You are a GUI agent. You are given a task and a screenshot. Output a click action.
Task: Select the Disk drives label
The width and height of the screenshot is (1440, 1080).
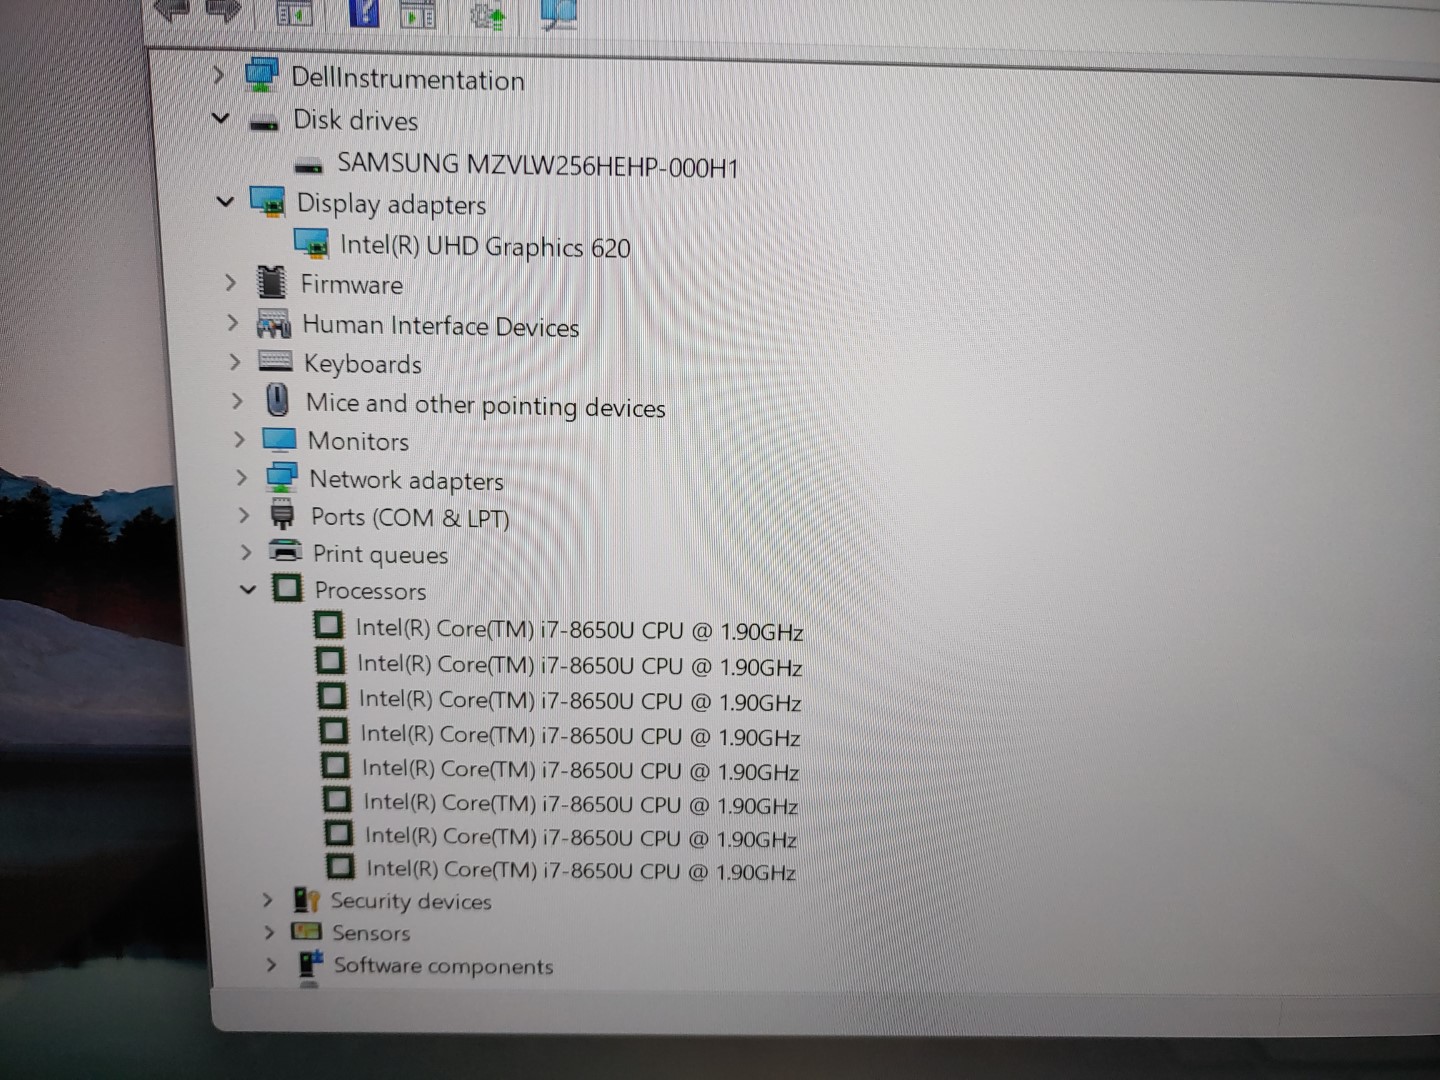355,120
